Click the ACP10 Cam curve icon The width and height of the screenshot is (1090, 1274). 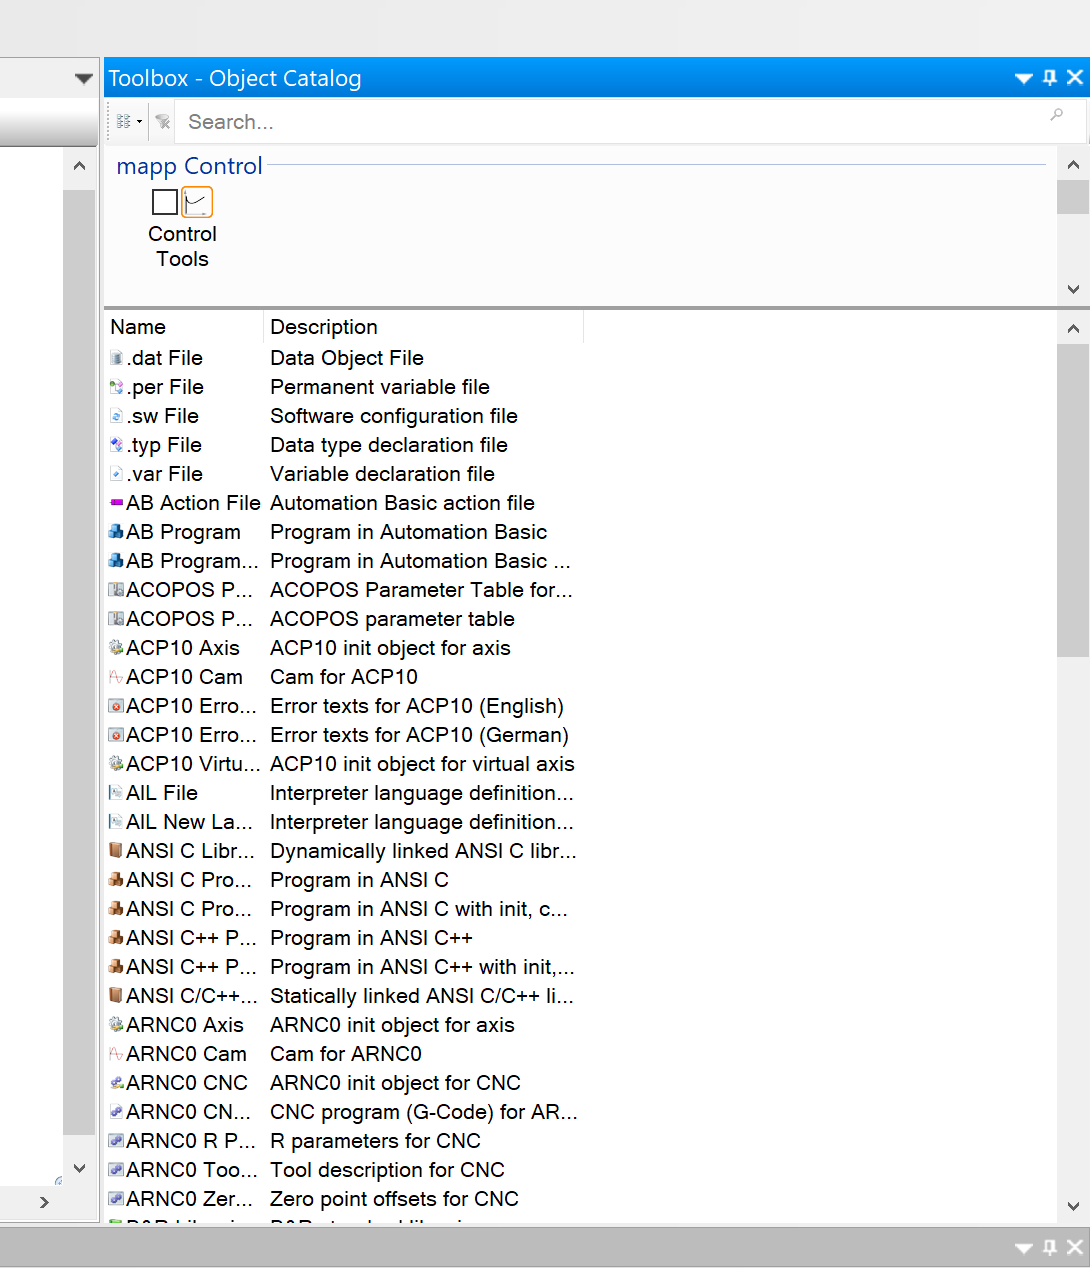117,677
